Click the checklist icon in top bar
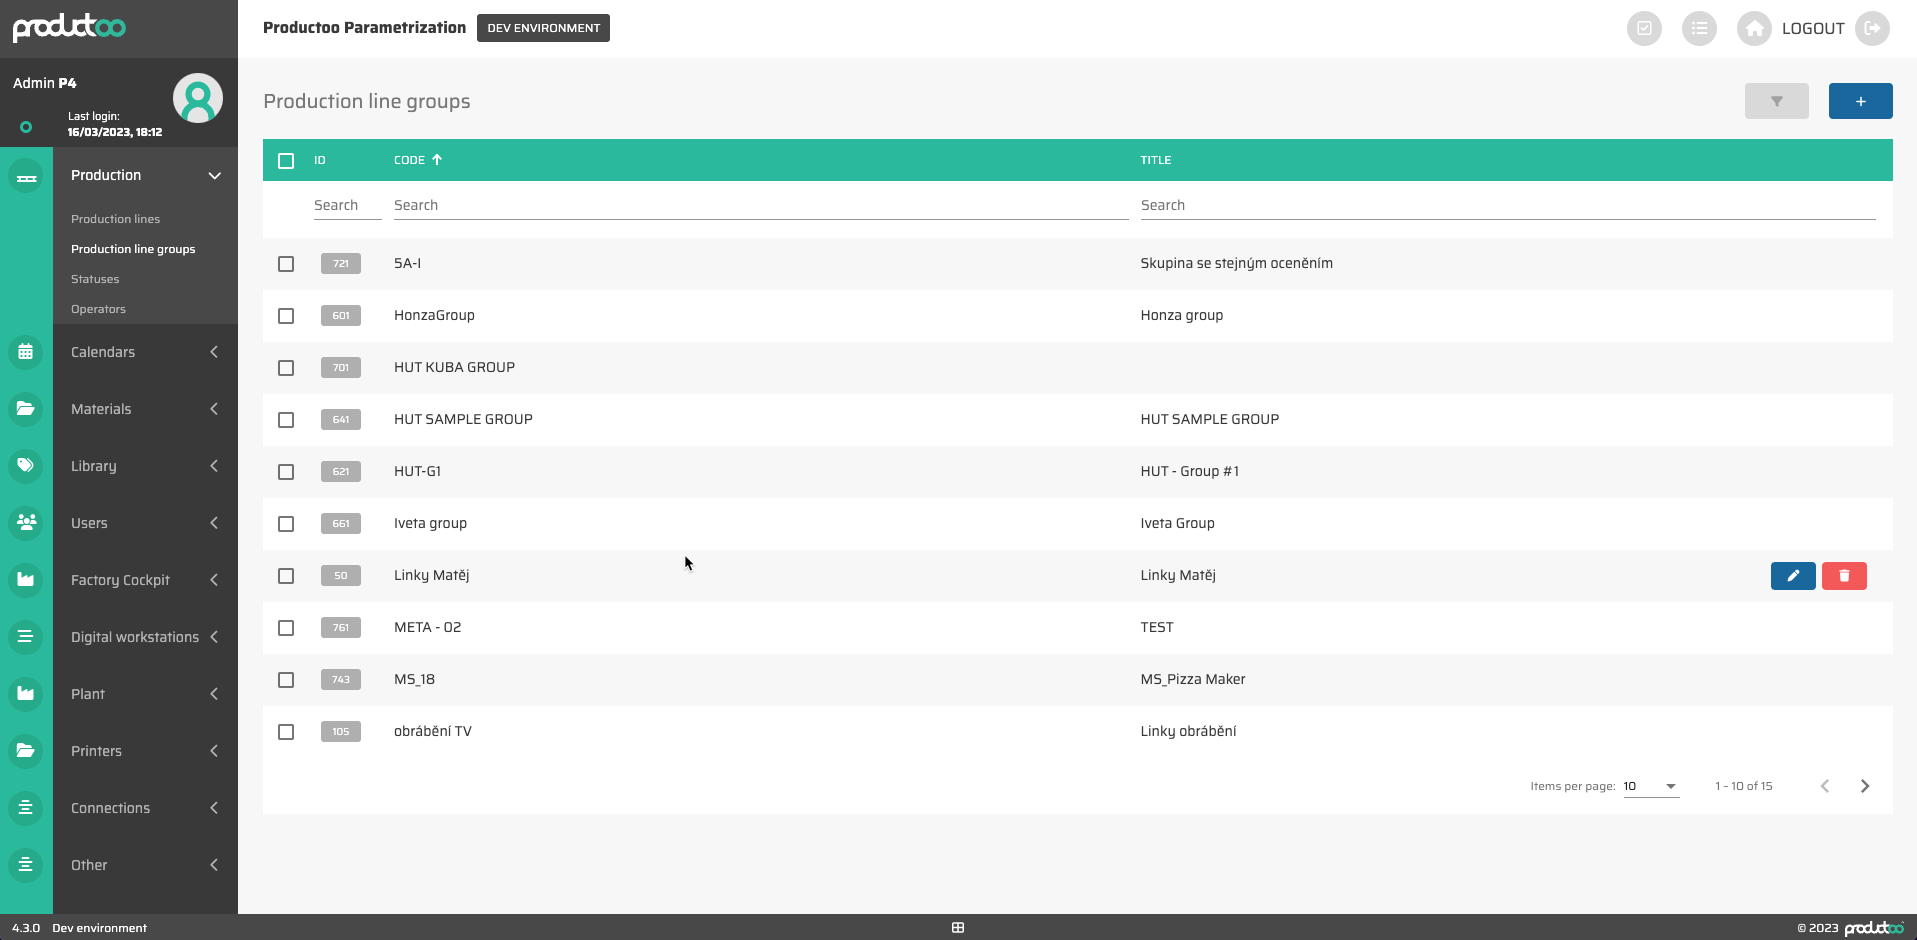 1643,28
